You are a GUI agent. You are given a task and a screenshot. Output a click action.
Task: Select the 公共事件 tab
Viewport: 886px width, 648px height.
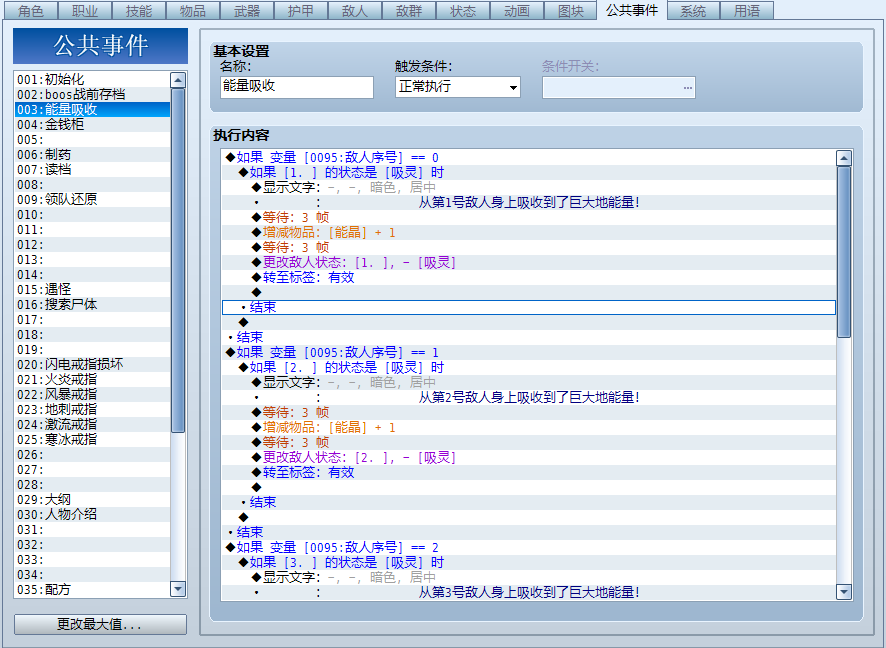[632, 10]
